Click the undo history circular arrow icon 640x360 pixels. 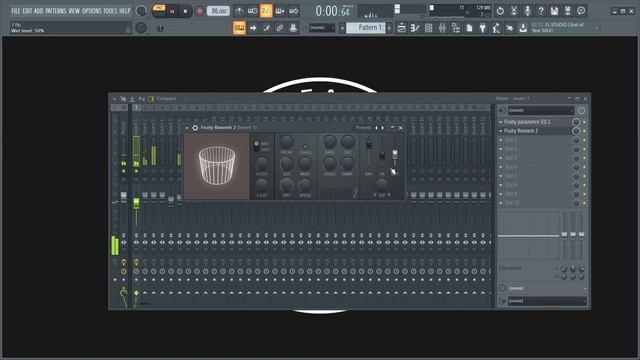(x=500, y=11)
